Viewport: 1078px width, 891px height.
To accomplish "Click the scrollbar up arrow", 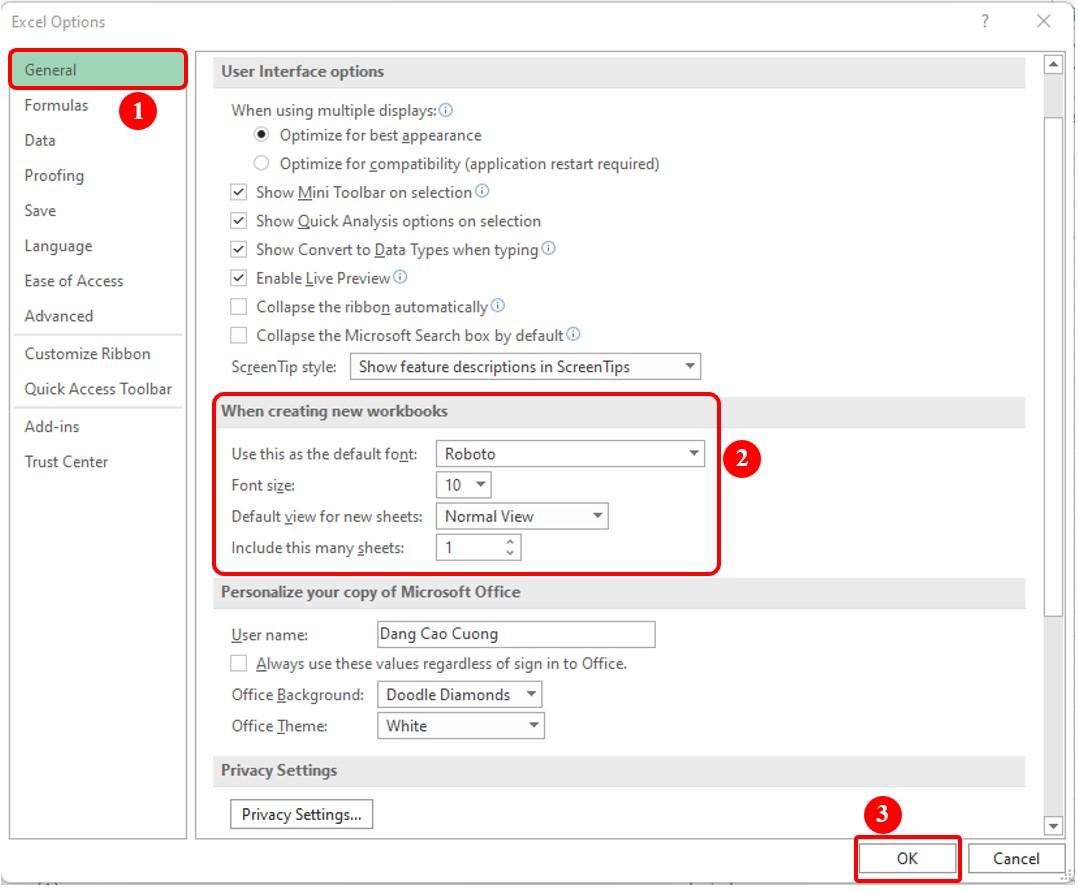I will [x=1053, y=65].
